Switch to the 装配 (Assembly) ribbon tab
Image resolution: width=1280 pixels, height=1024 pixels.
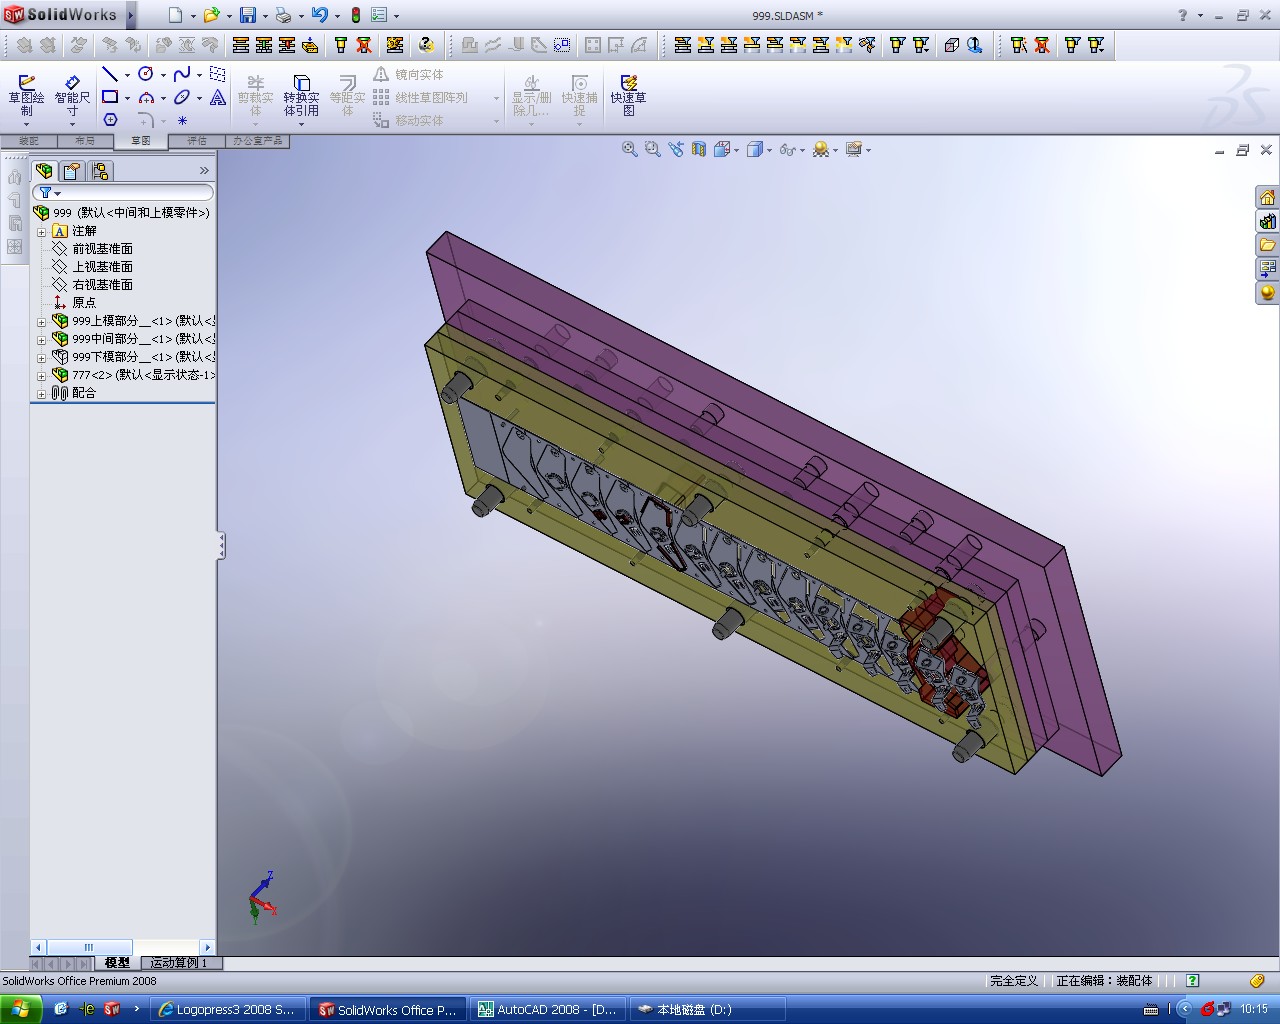coord(28,141)
